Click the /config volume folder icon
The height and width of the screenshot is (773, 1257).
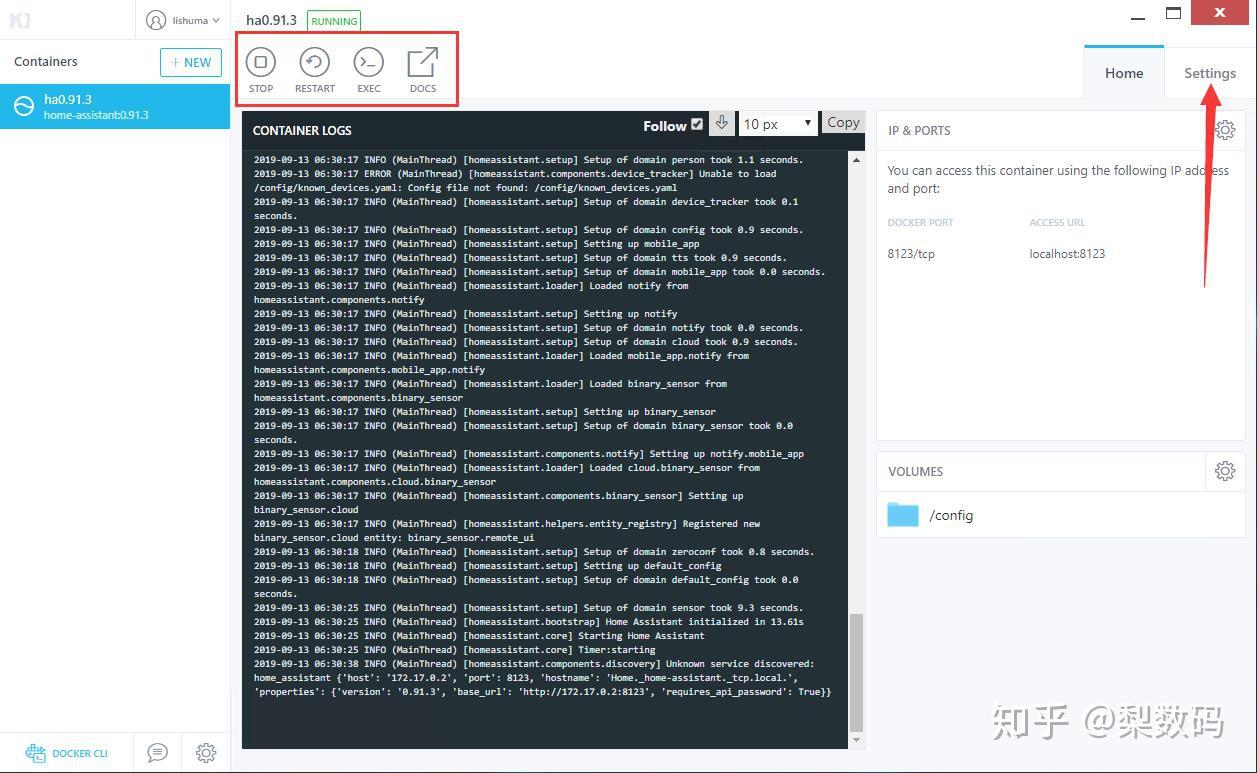tap(902, 514)
